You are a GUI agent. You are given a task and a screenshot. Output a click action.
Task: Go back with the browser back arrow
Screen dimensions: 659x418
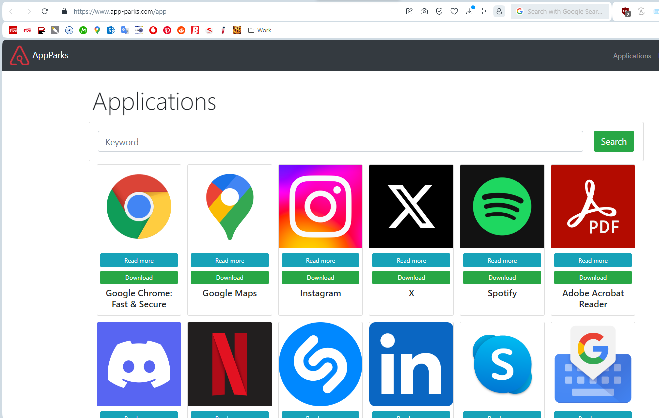click(x=11, y=11)
